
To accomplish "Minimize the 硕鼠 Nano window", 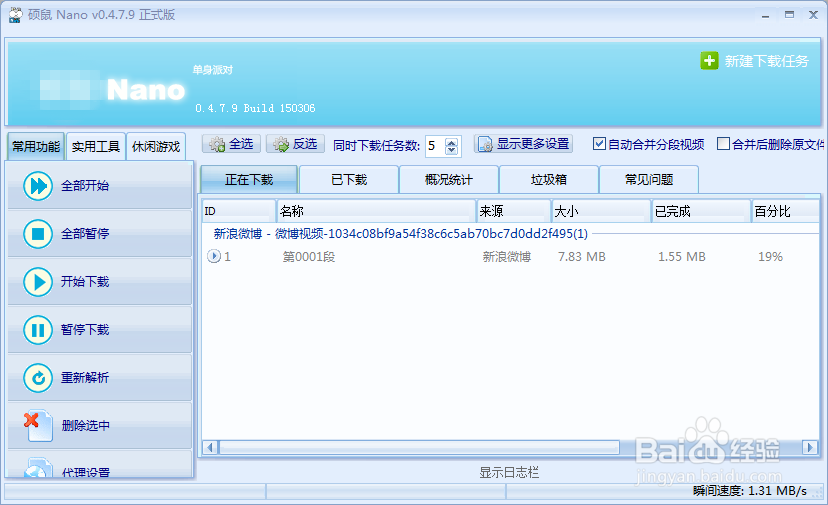I will [x=766, y=15].
